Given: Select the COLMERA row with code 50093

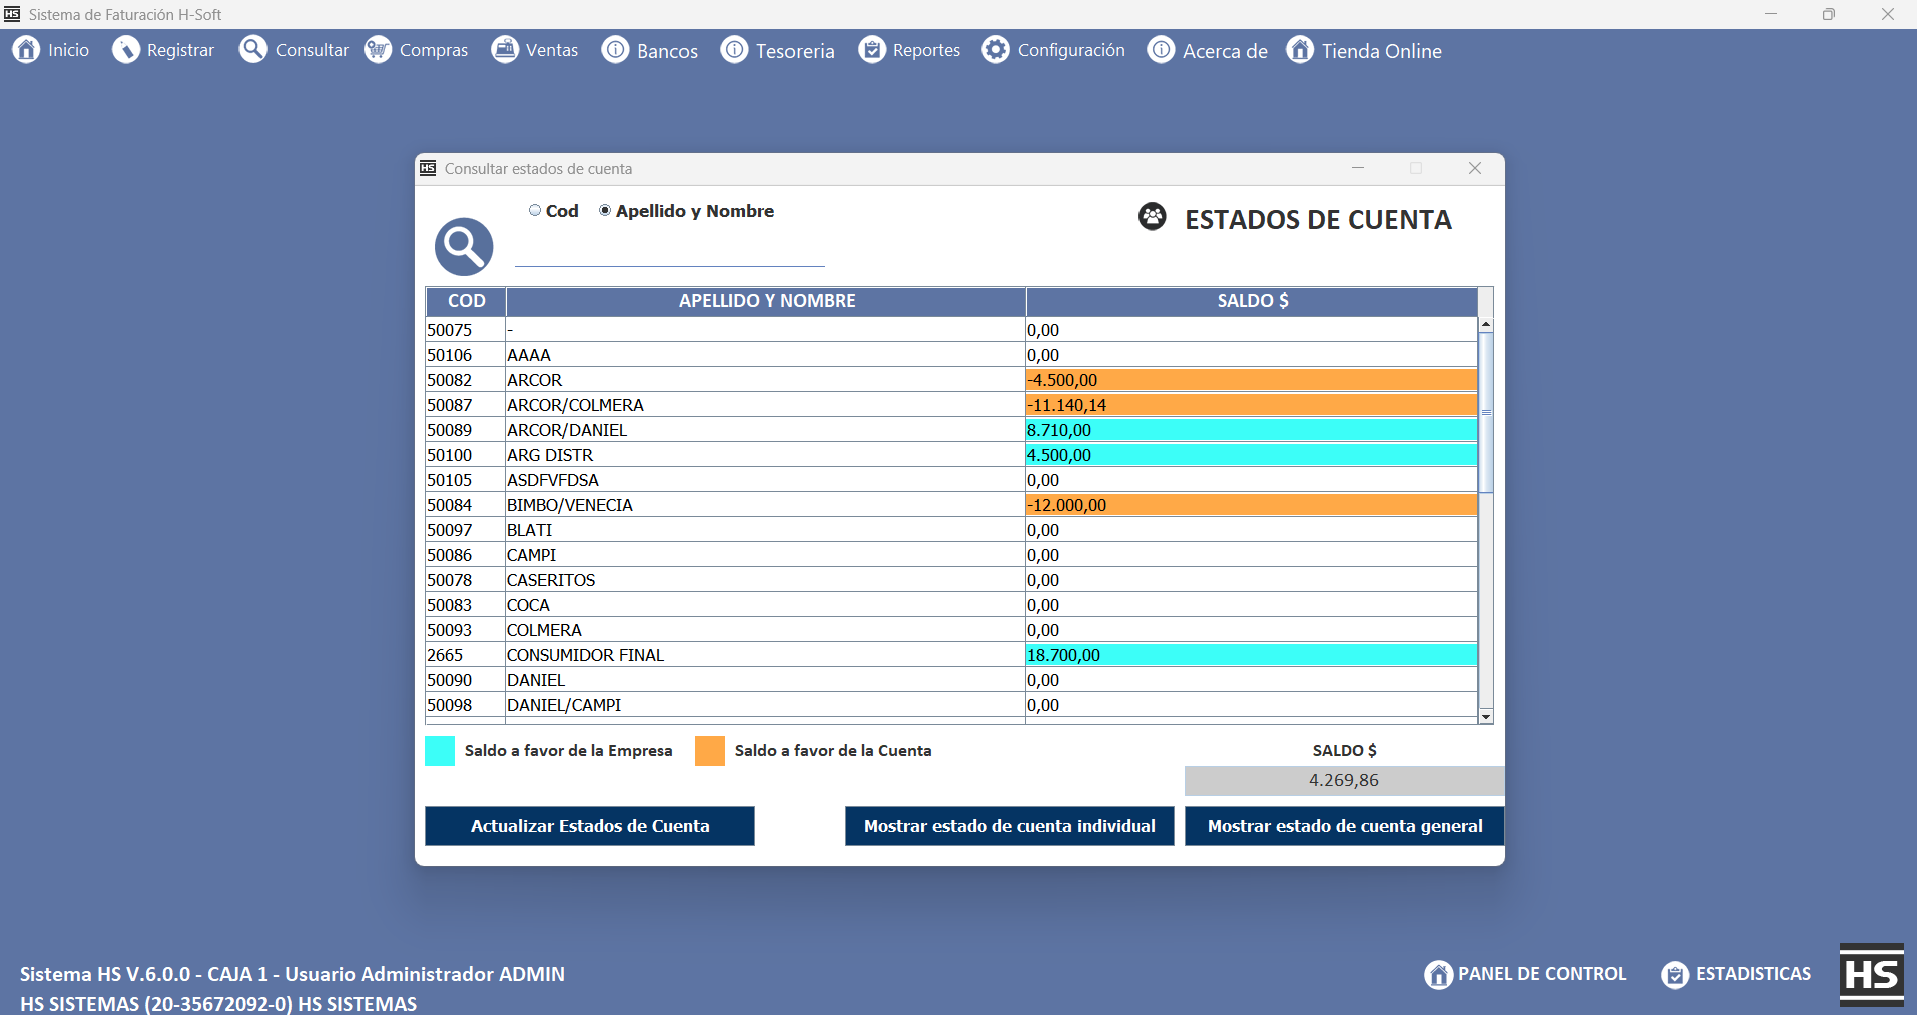Looking at the screenshot, I should pos(951,630).
